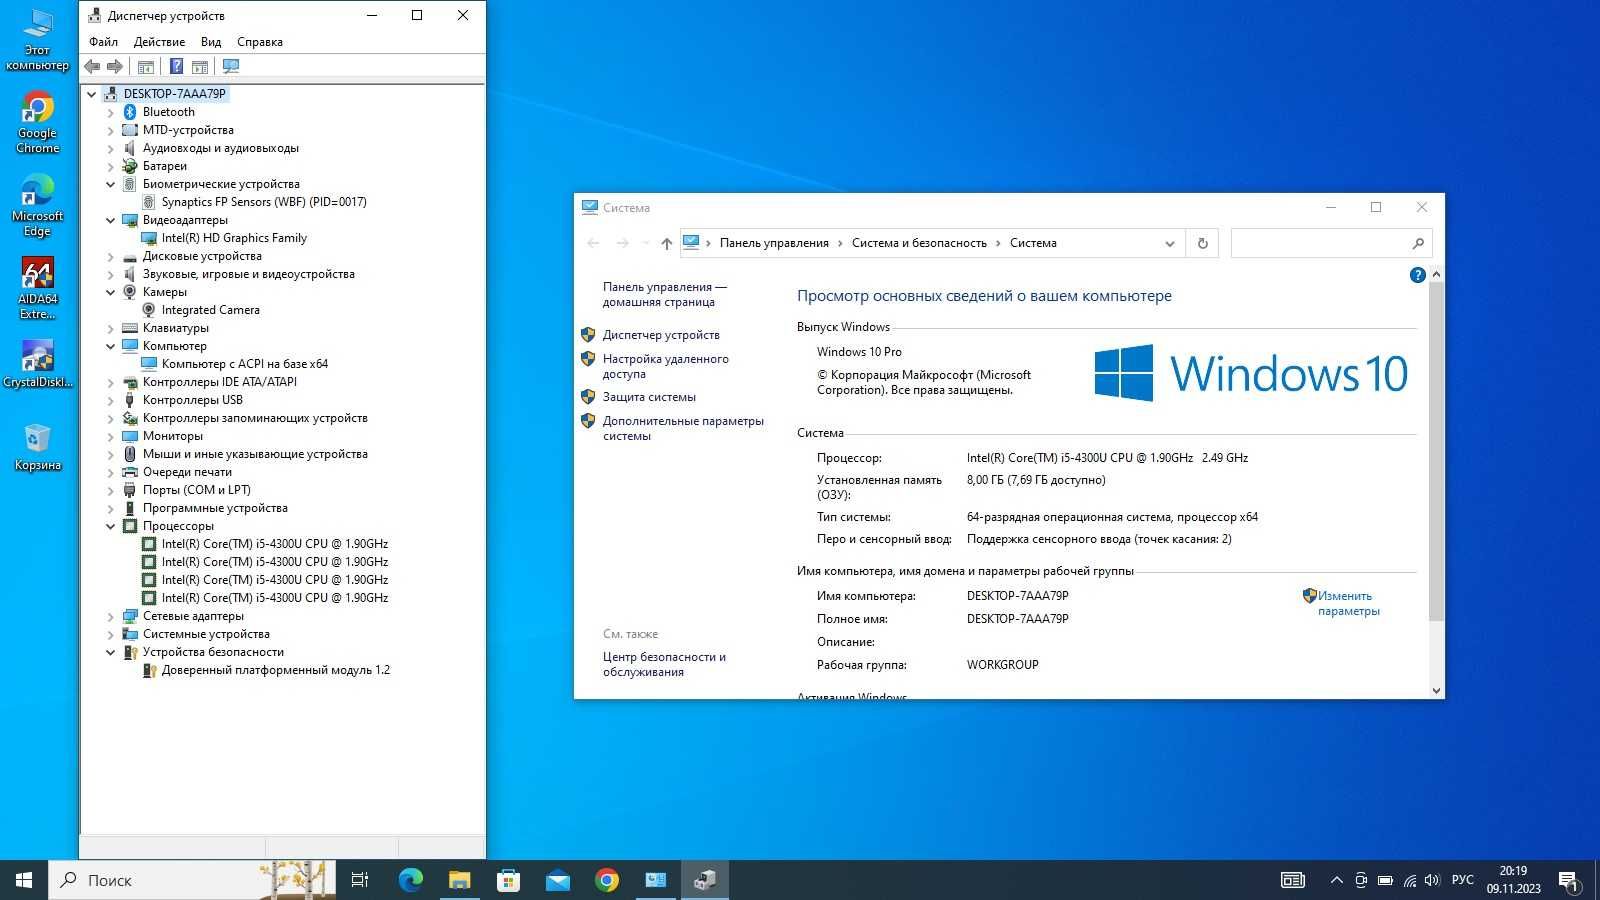
Task: Click Изменить параметры link
Action: coord(1348,603)
